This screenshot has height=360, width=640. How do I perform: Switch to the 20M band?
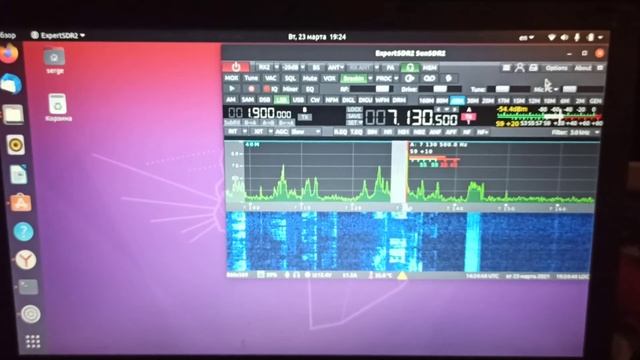point(488,100)
